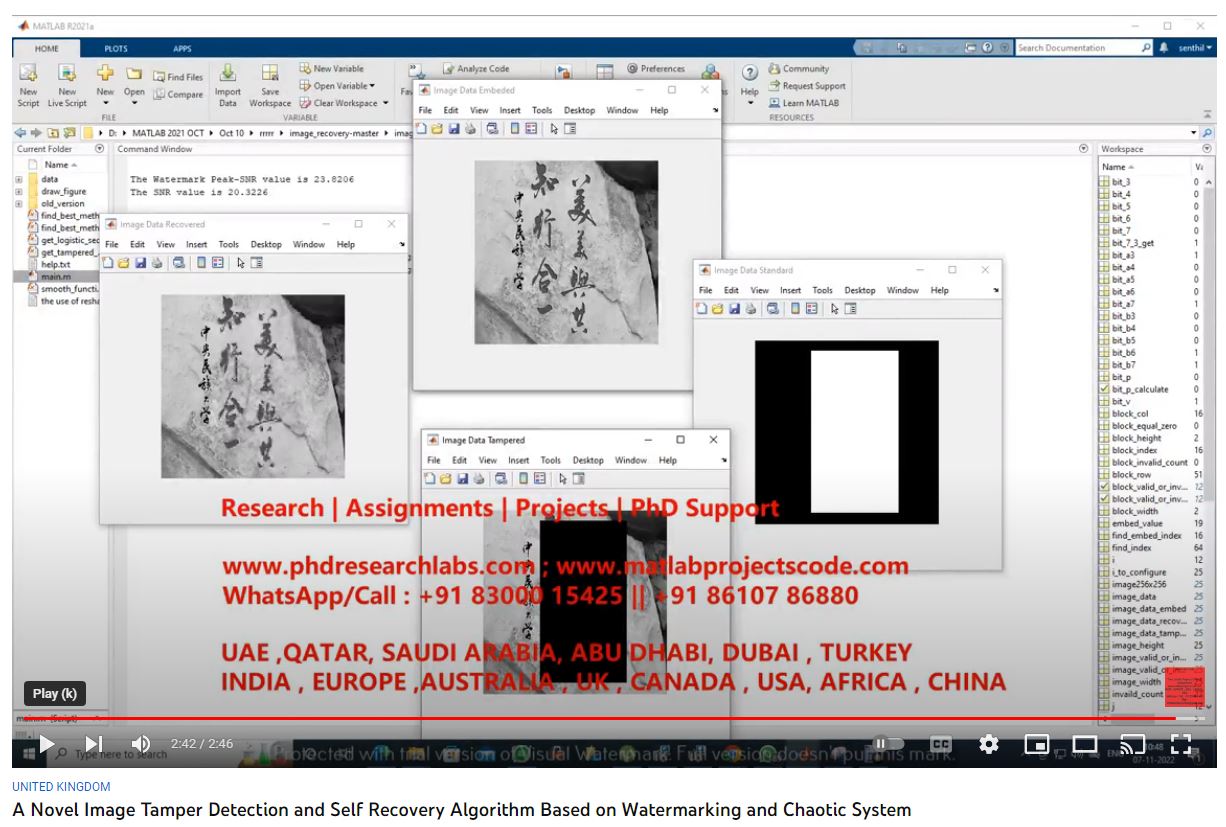Click Save icon in Image Data Standard toolbar
The width and height of the screenshot is (1226, 827).
tap(734, 308)
